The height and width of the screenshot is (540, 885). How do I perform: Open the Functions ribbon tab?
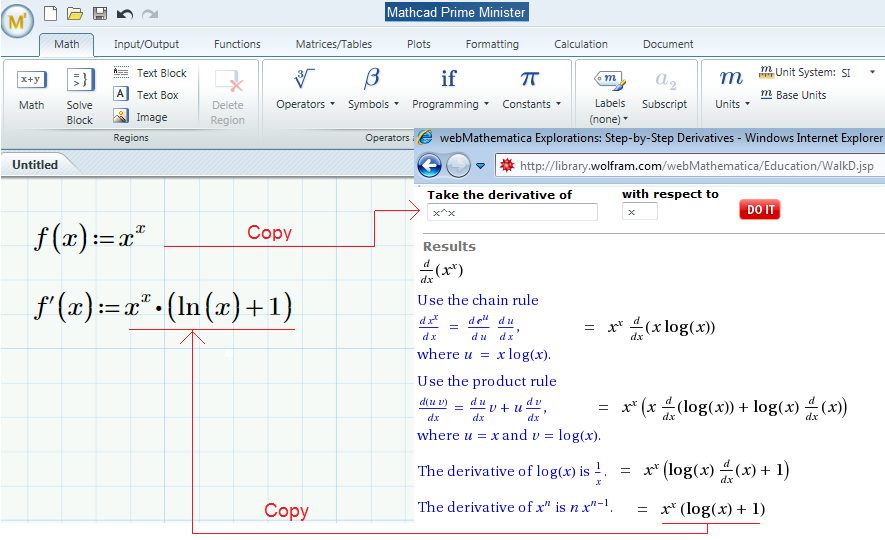(237, 44)
